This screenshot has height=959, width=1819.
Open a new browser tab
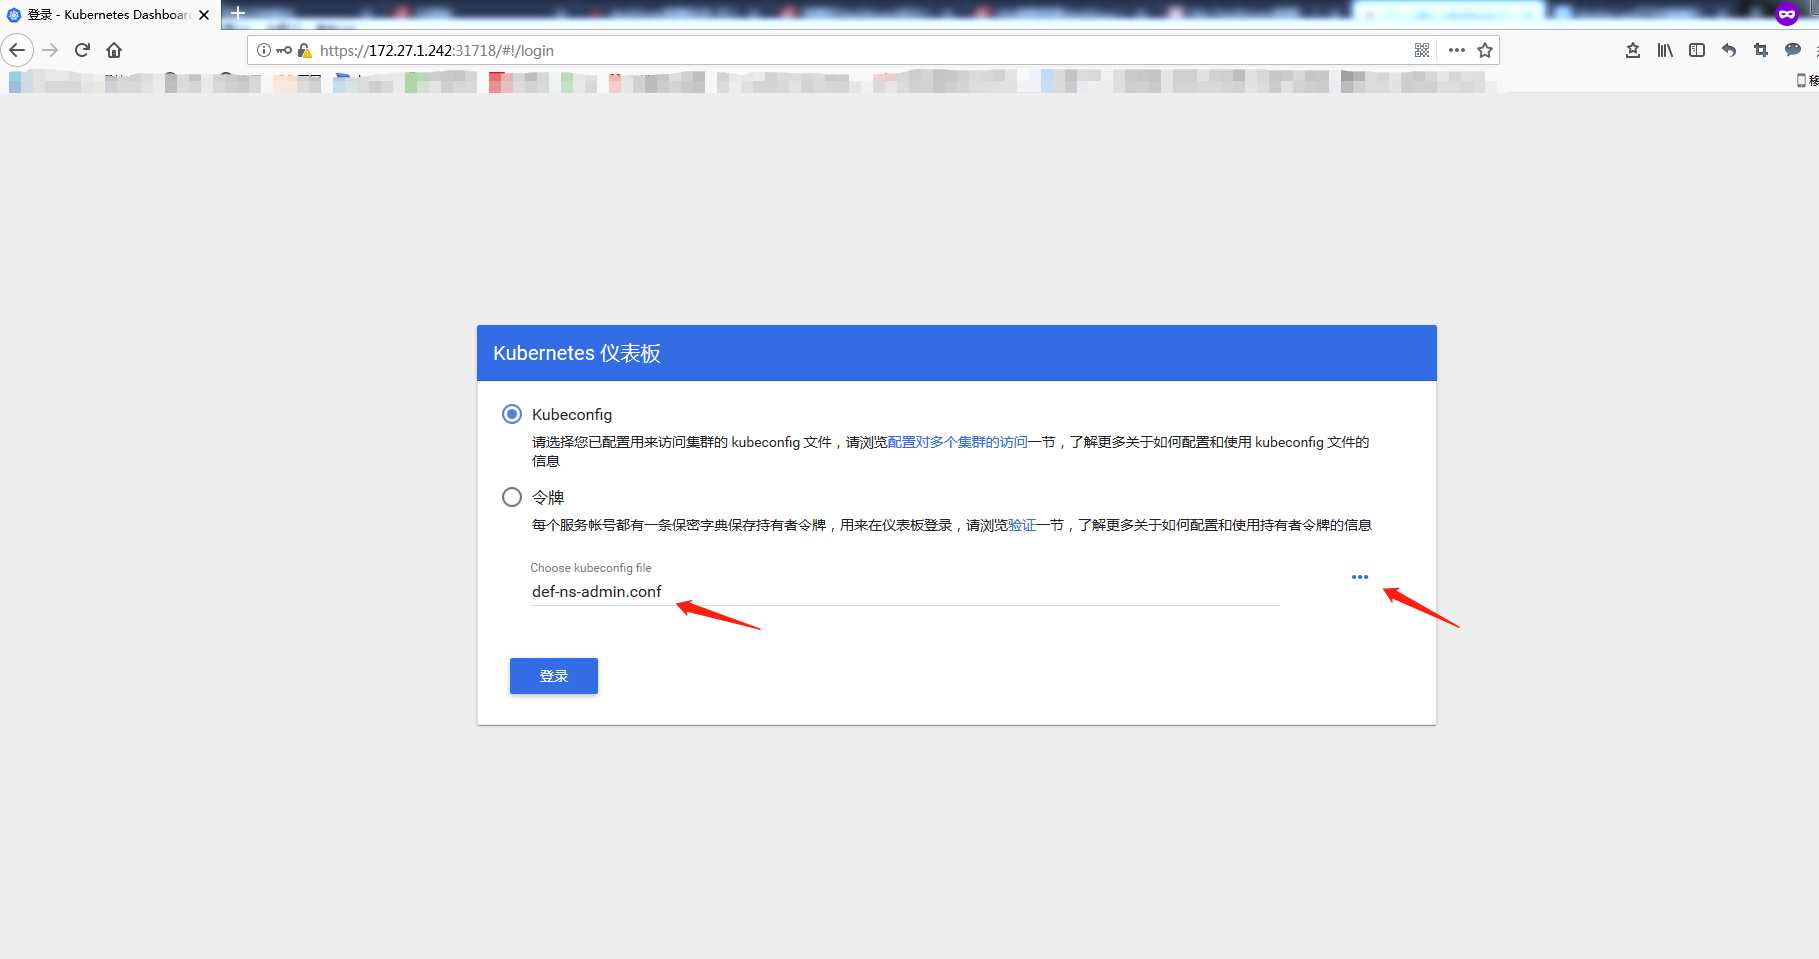[x=238, y=13]
